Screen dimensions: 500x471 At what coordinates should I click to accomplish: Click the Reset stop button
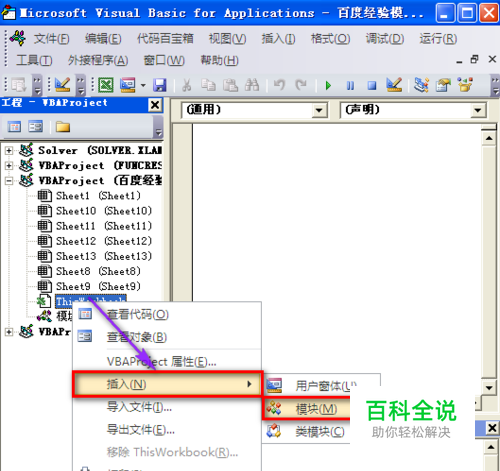[x=372, y=86]
